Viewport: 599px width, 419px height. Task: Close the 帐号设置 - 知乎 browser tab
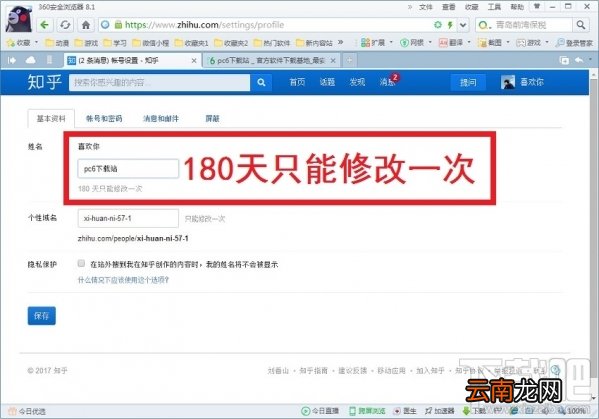194,60
